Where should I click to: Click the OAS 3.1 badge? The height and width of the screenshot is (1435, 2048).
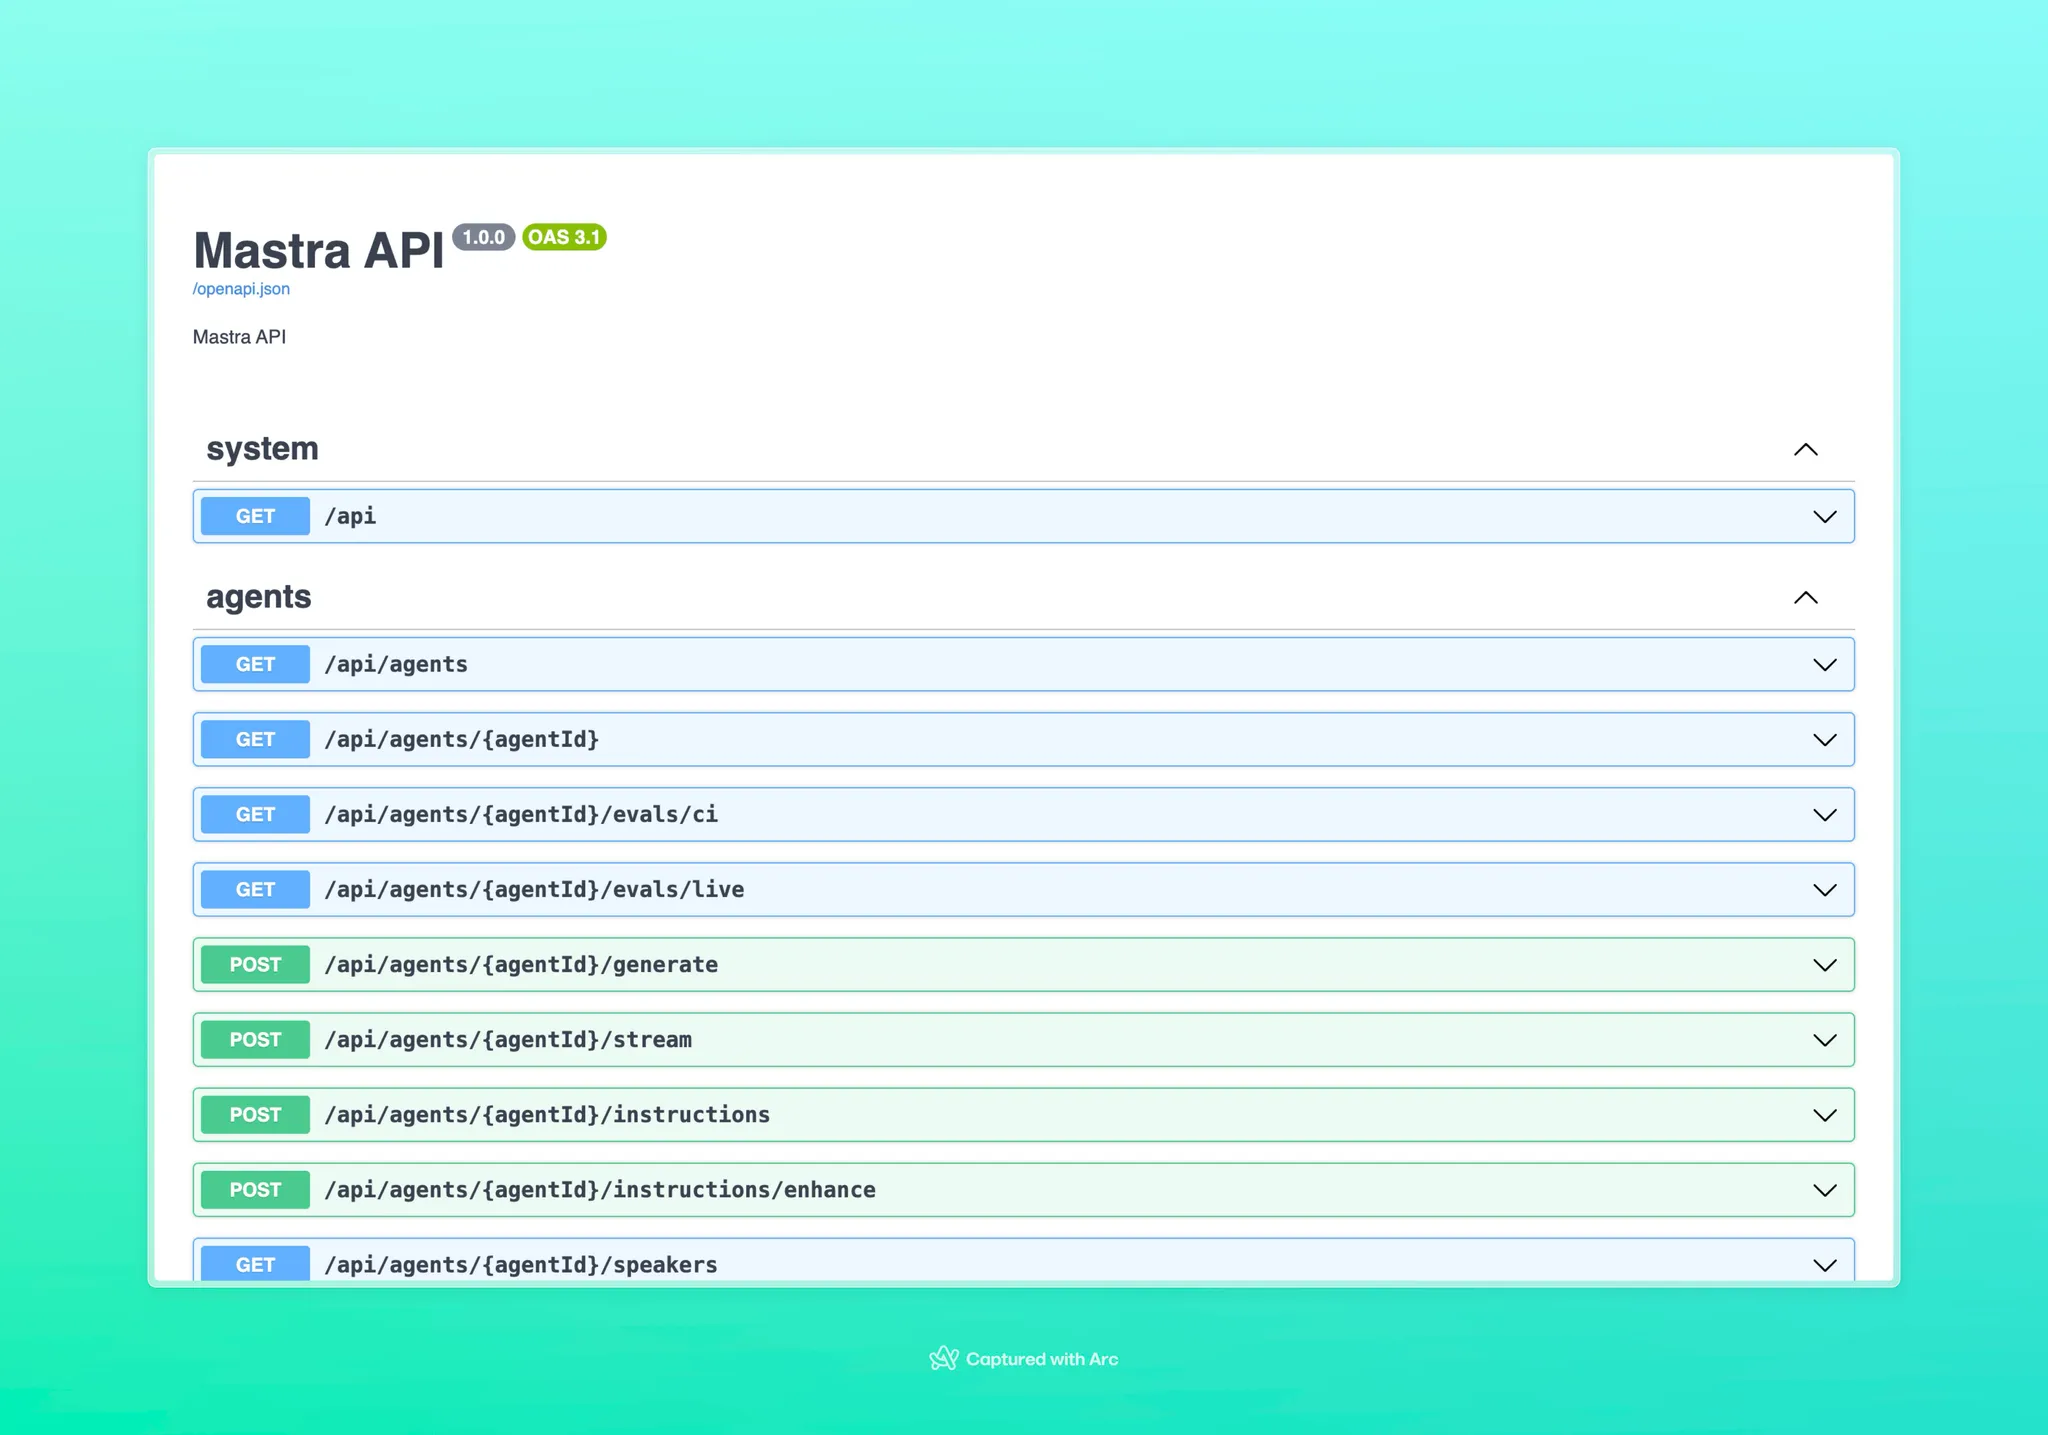click(x=564, y=237)
